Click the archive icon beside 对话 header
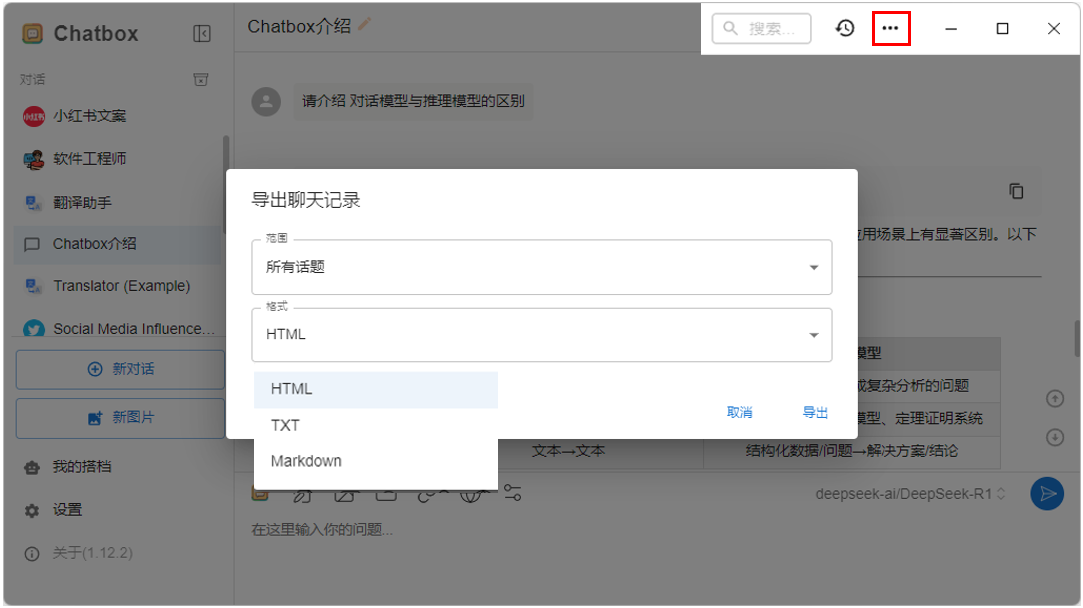Image resolution: width=1083 pixels, height=608 pixels. [x=200, y=79]
